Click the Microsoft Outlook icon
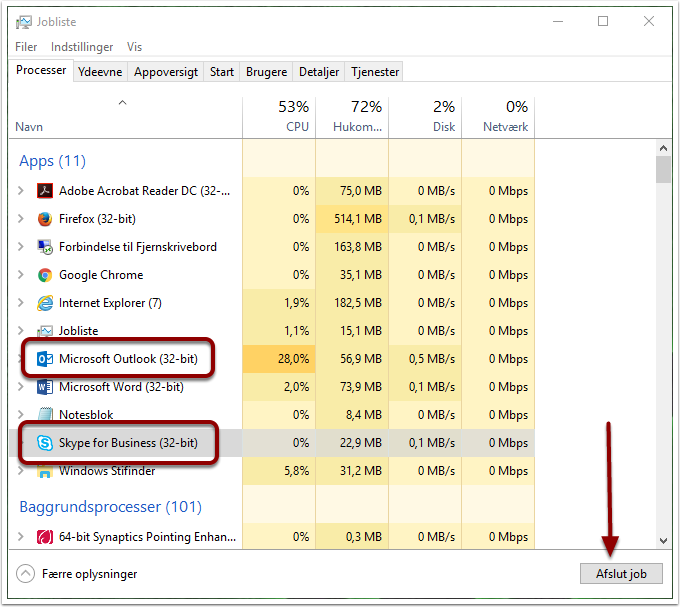Screen dimensions: 680x607 coord(45,359)
